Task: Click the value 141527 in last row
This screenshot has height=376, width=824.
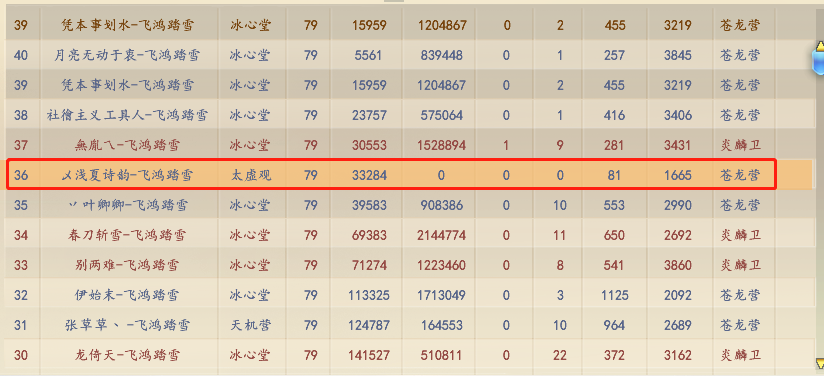Action: (369, 355)
